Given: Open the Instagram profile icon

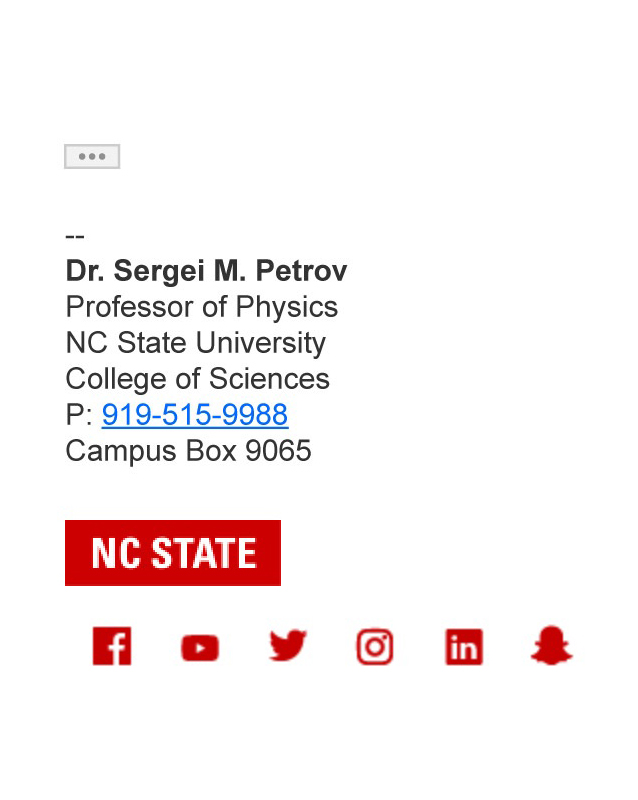Looking at the screenshot, I should [374, 646].
